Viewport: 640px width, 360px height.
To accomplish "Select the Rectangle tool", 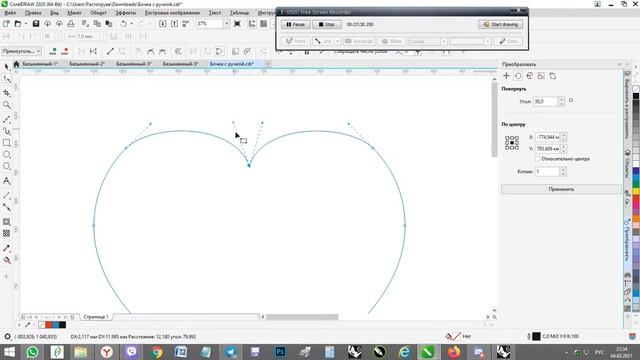I will [x=7, y=143].
